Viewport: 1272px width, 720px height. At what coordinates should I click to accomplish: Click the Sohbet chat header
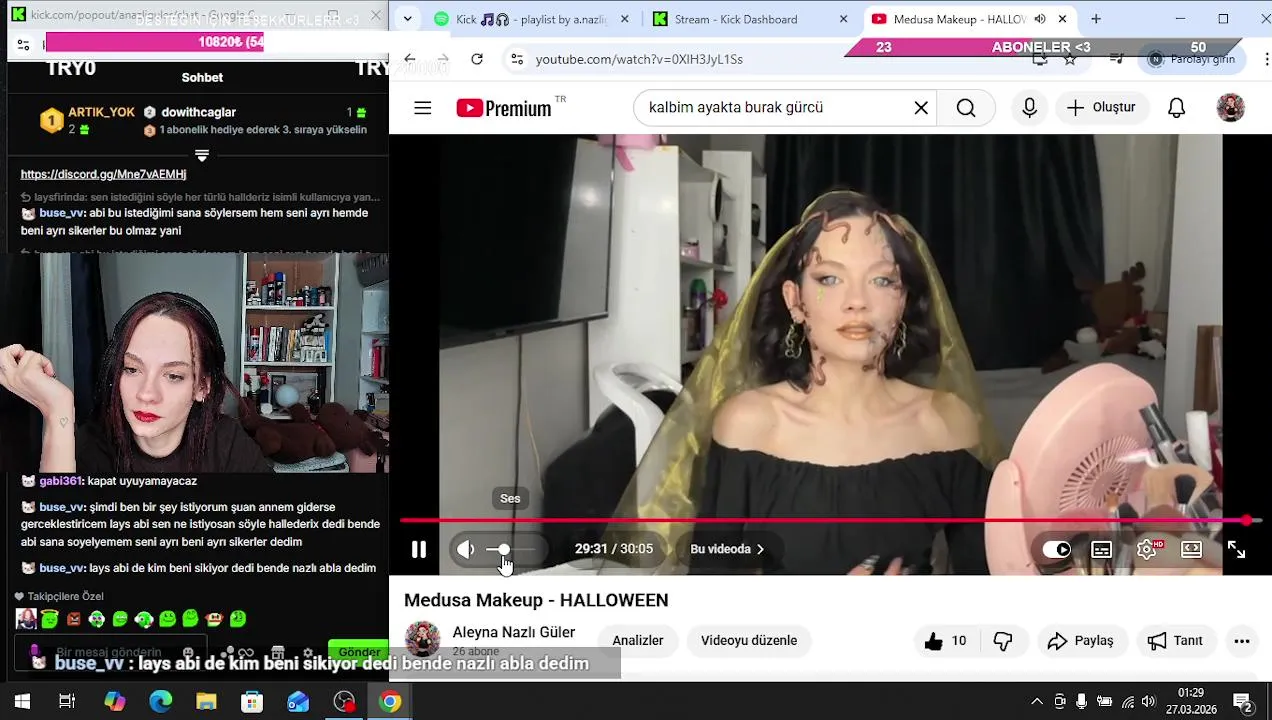[202, 77]
